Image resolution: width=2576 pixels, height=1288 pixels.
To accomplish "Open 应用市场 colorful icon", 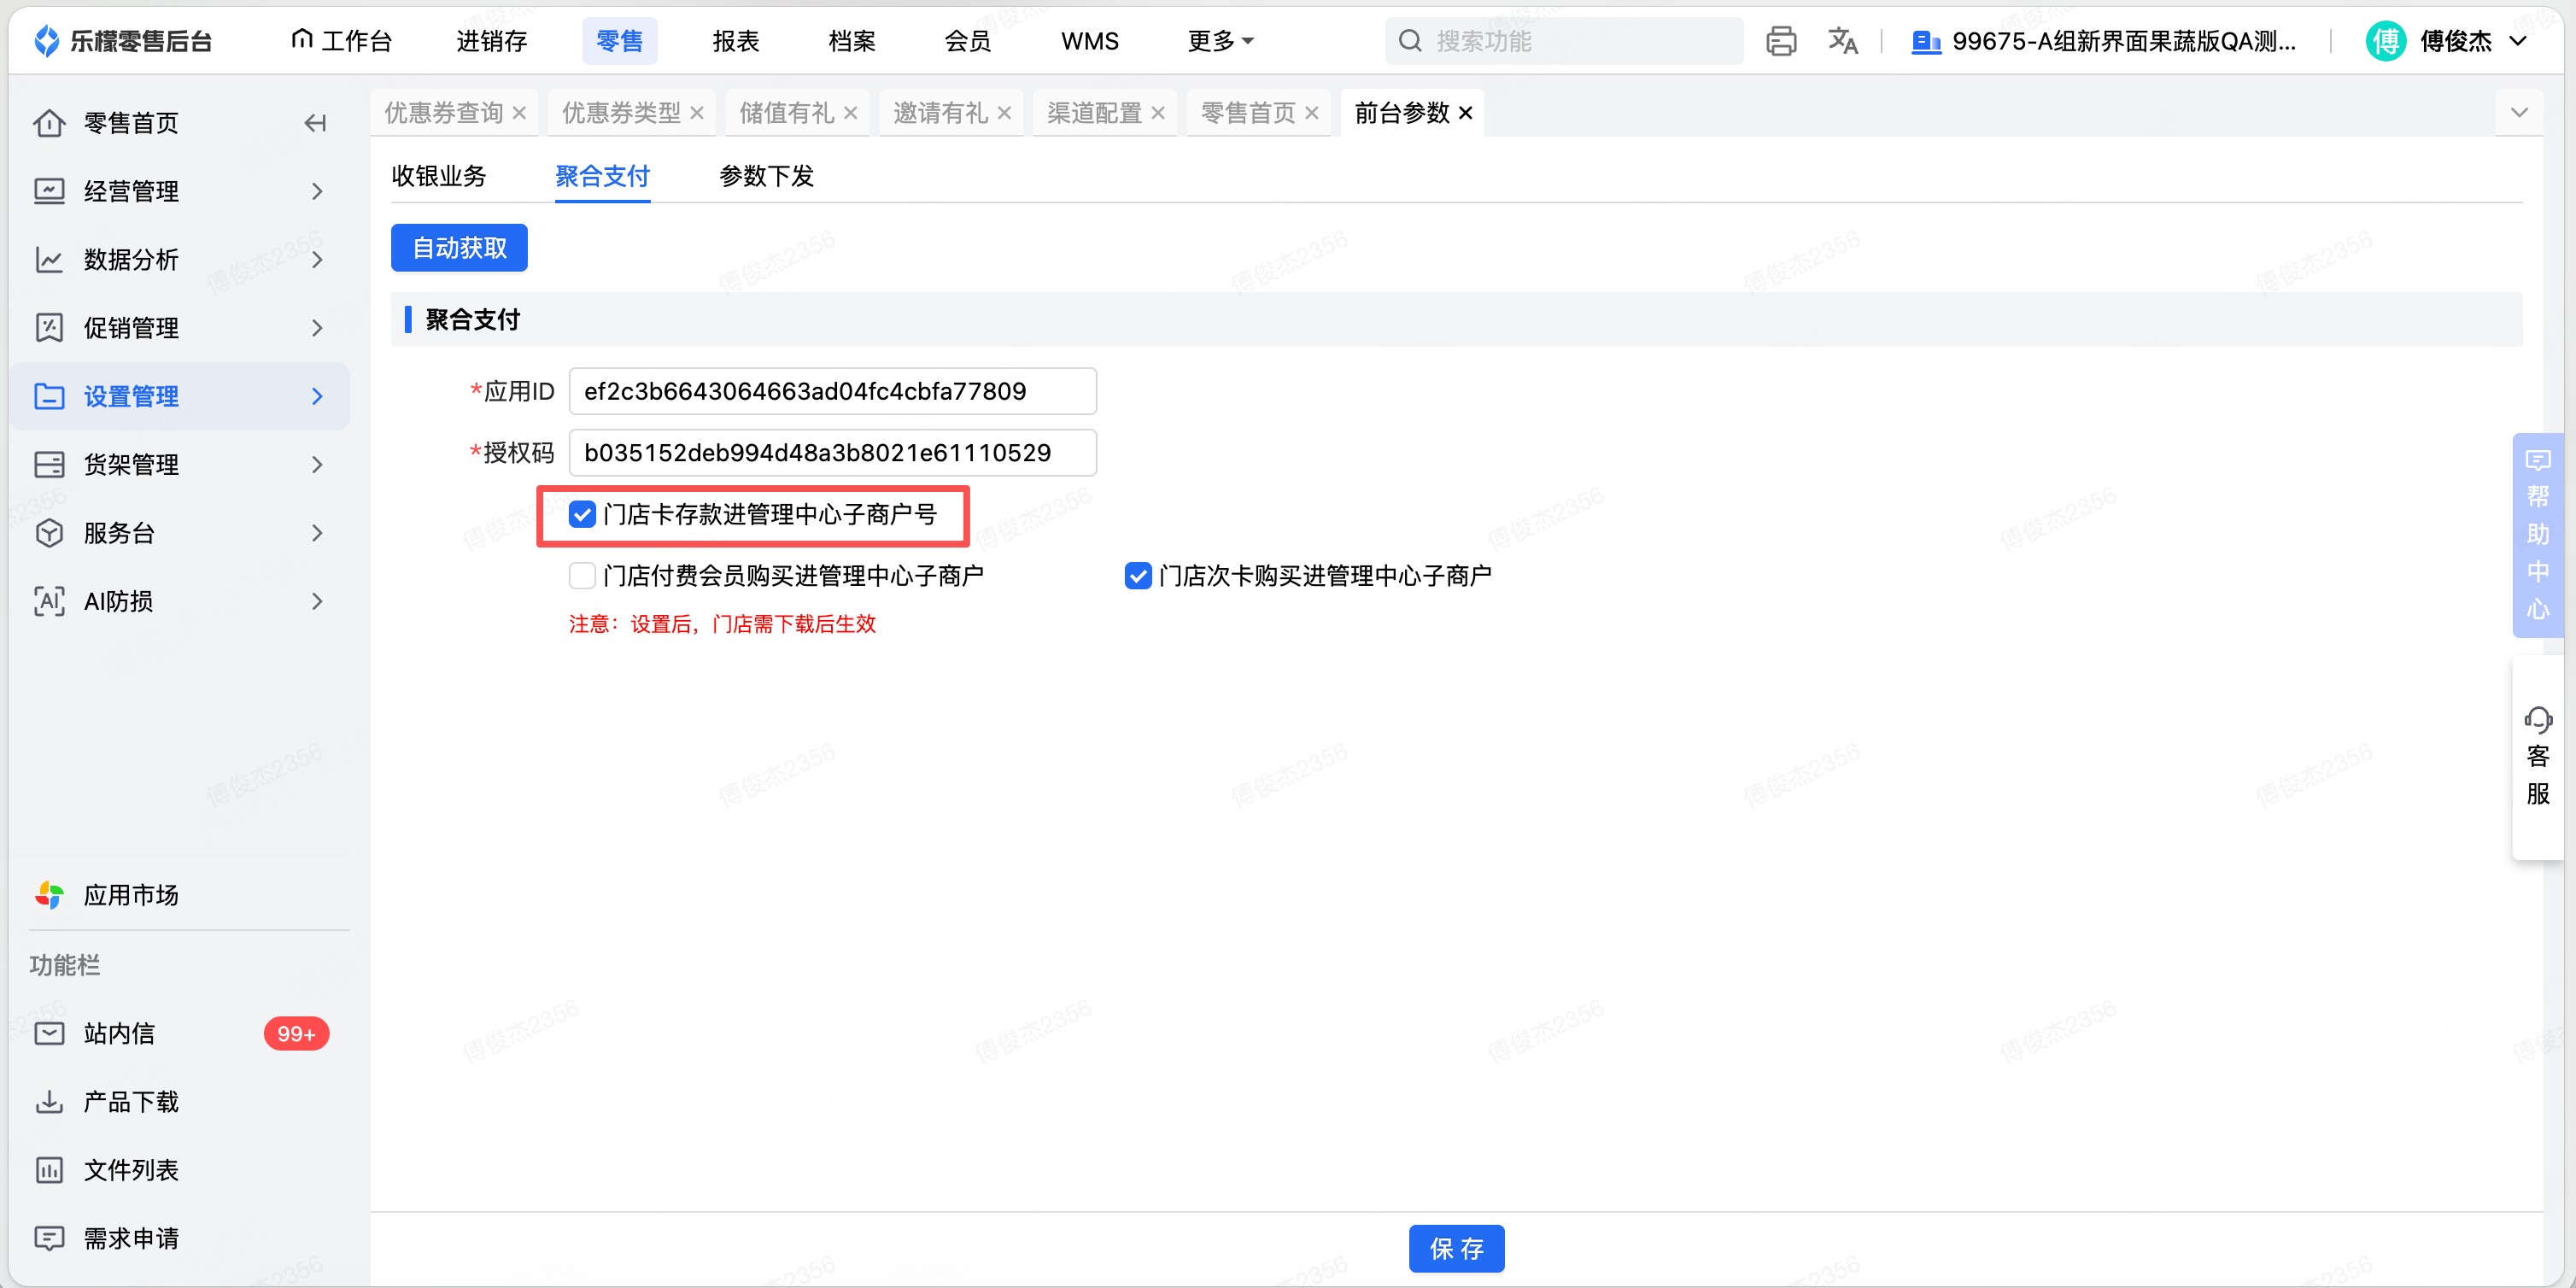I will (49, 895).
